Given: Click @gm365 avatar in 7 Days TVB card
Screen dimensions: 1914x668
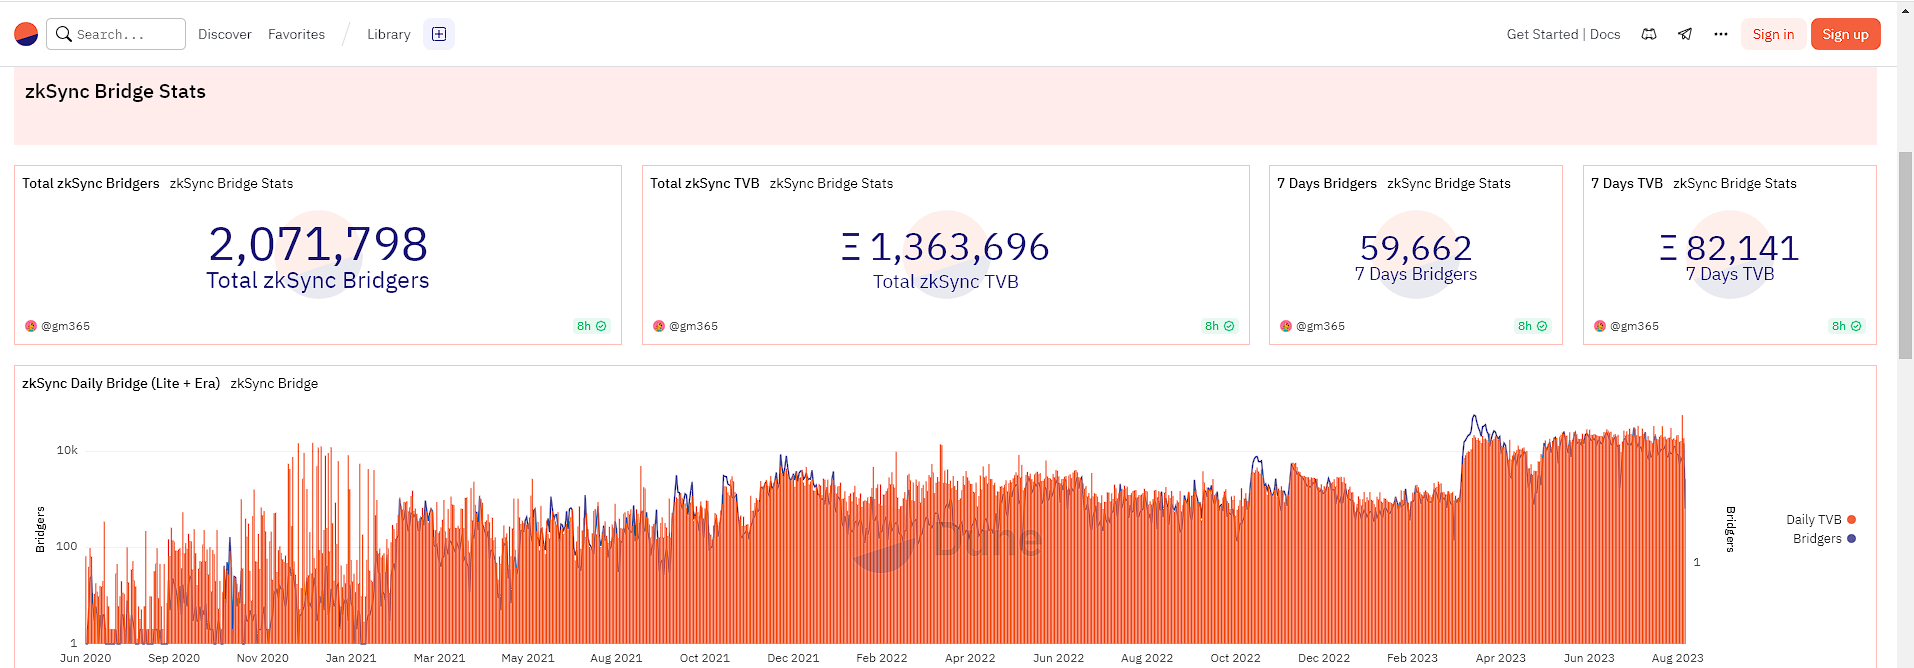Looking at the screenshot, I should tap(1600, 326).
